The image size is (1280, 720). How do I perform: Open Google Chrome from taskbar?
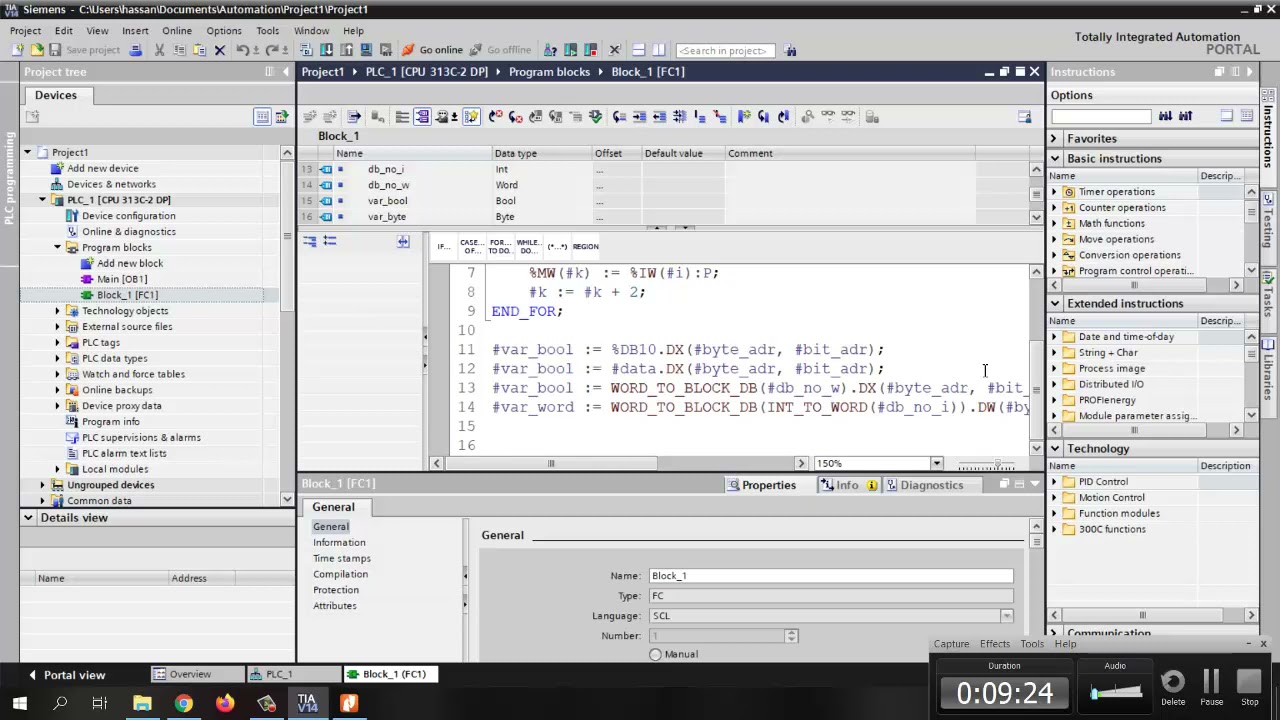pos(183,703)
